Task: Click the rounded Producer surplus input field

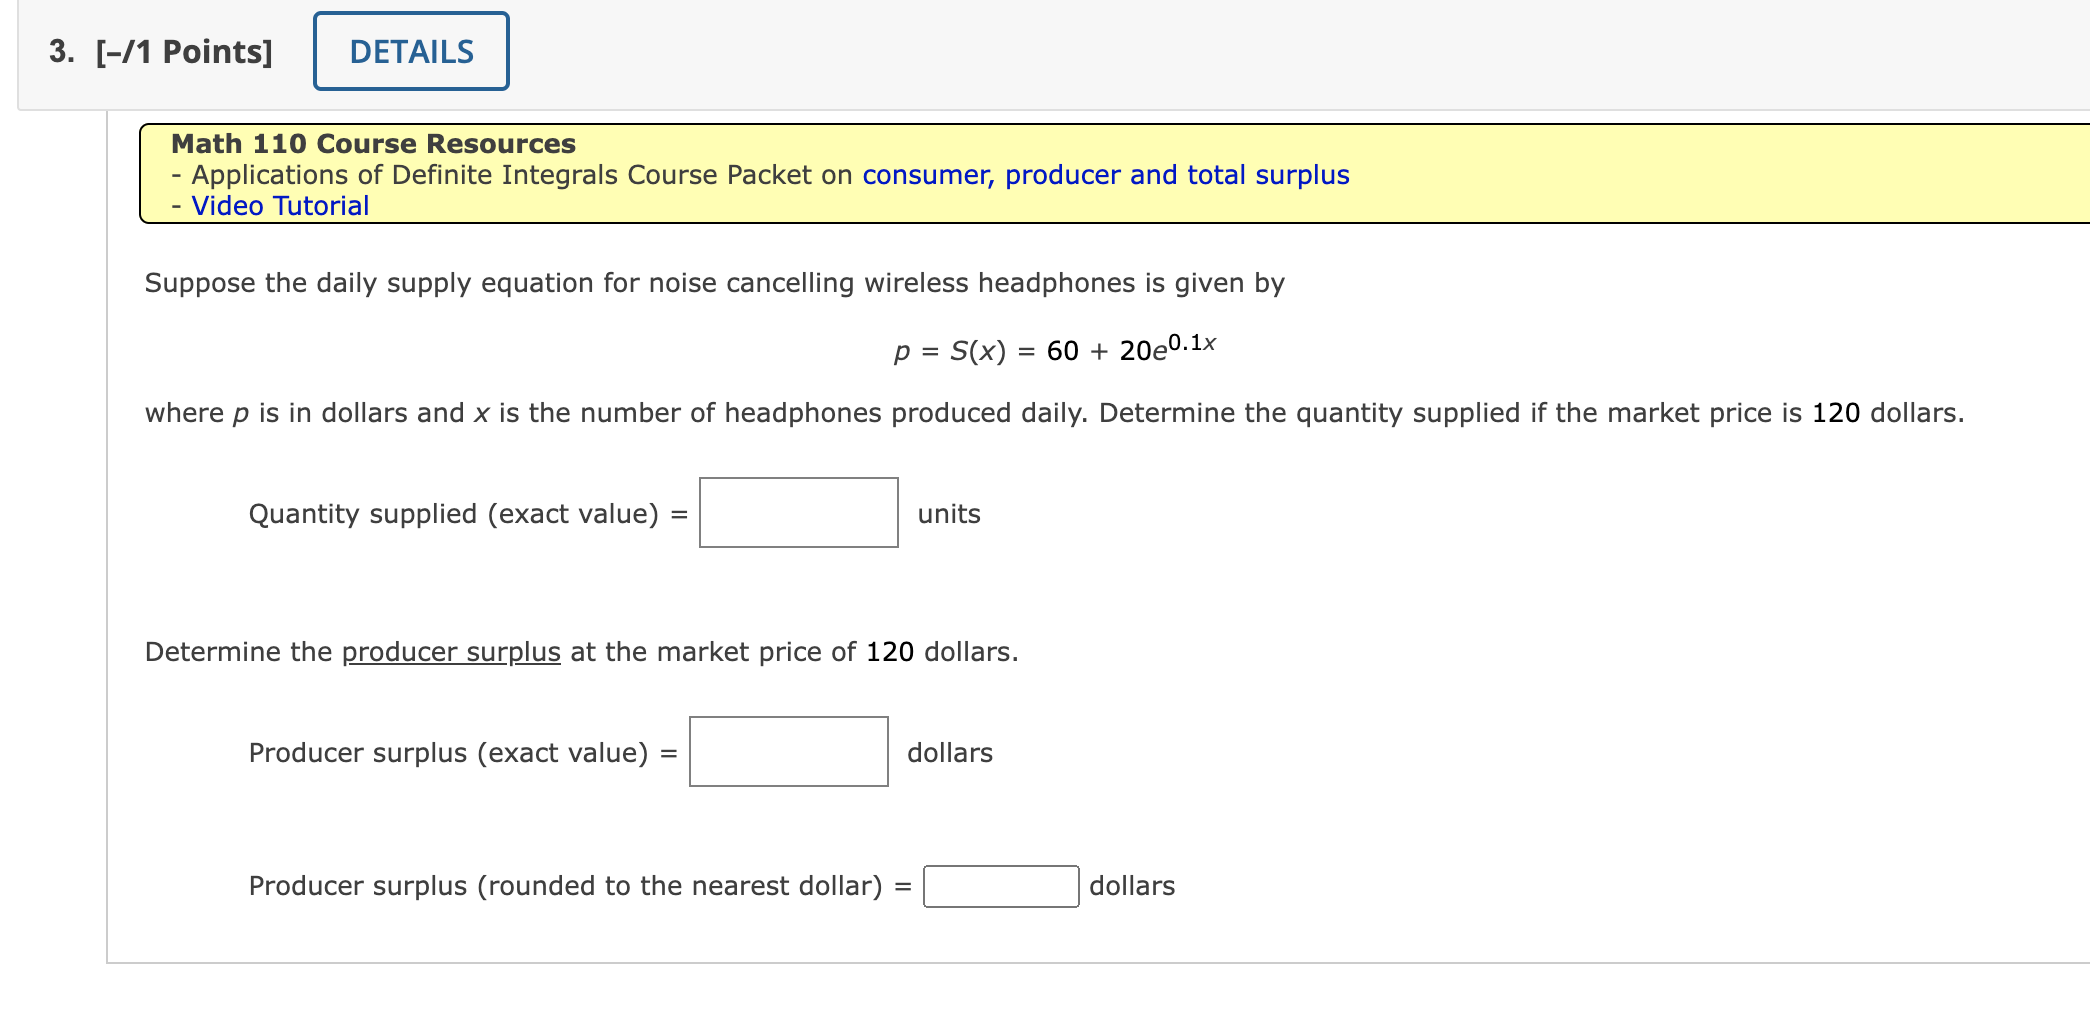Action: (1001, 886)
